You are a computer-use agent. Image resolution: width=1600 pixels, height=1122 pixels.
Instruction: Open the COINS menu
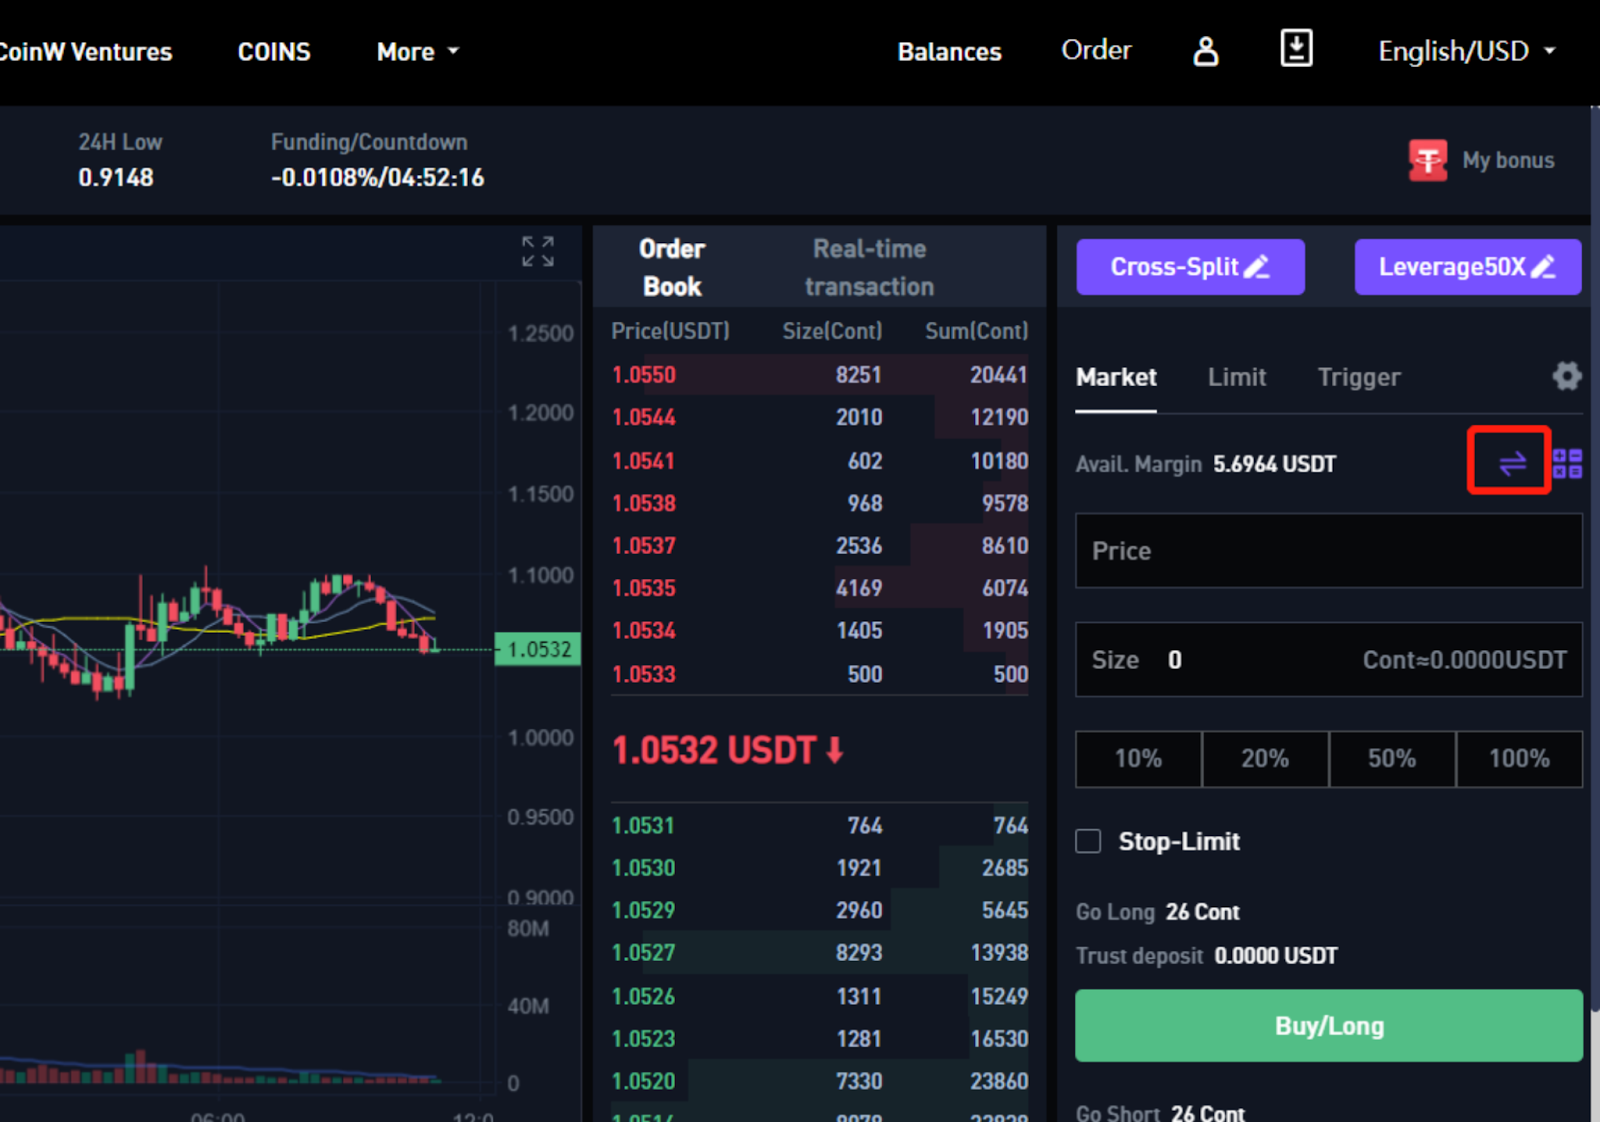[274, 52]
